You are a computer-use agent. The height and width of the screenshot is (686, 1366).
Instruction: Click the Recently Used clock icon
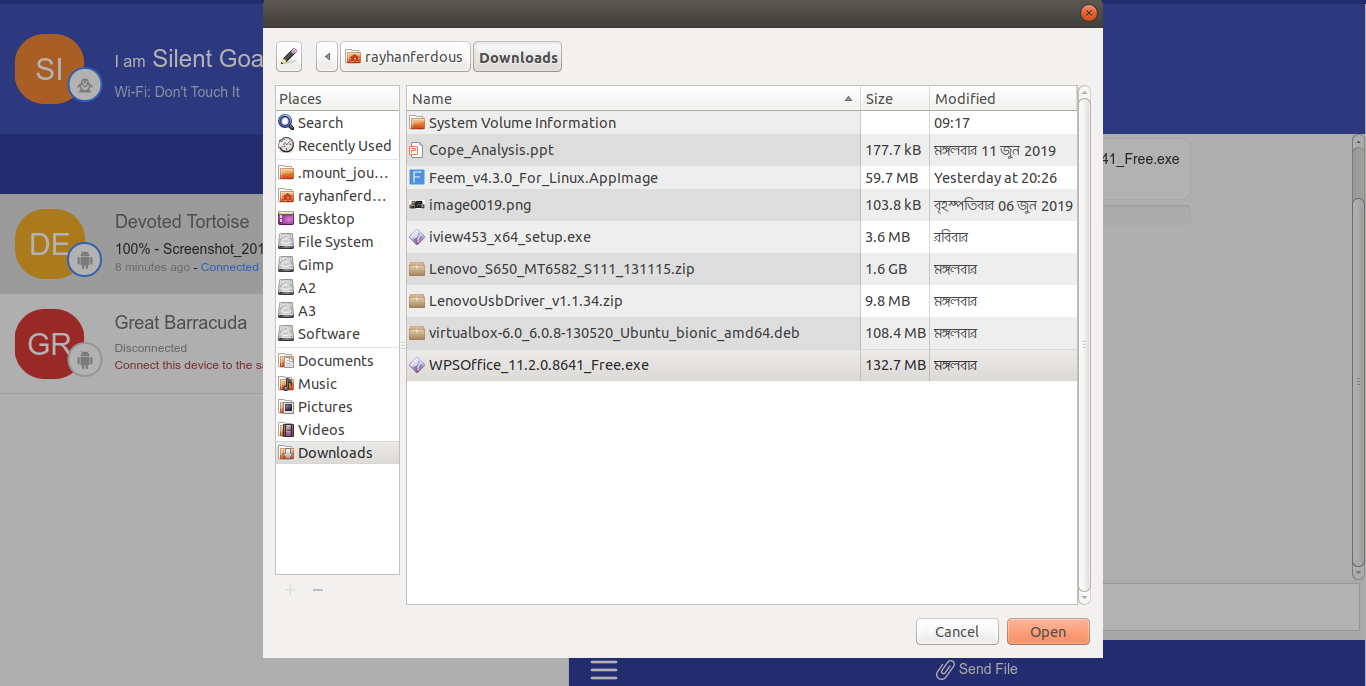(286, 146)
